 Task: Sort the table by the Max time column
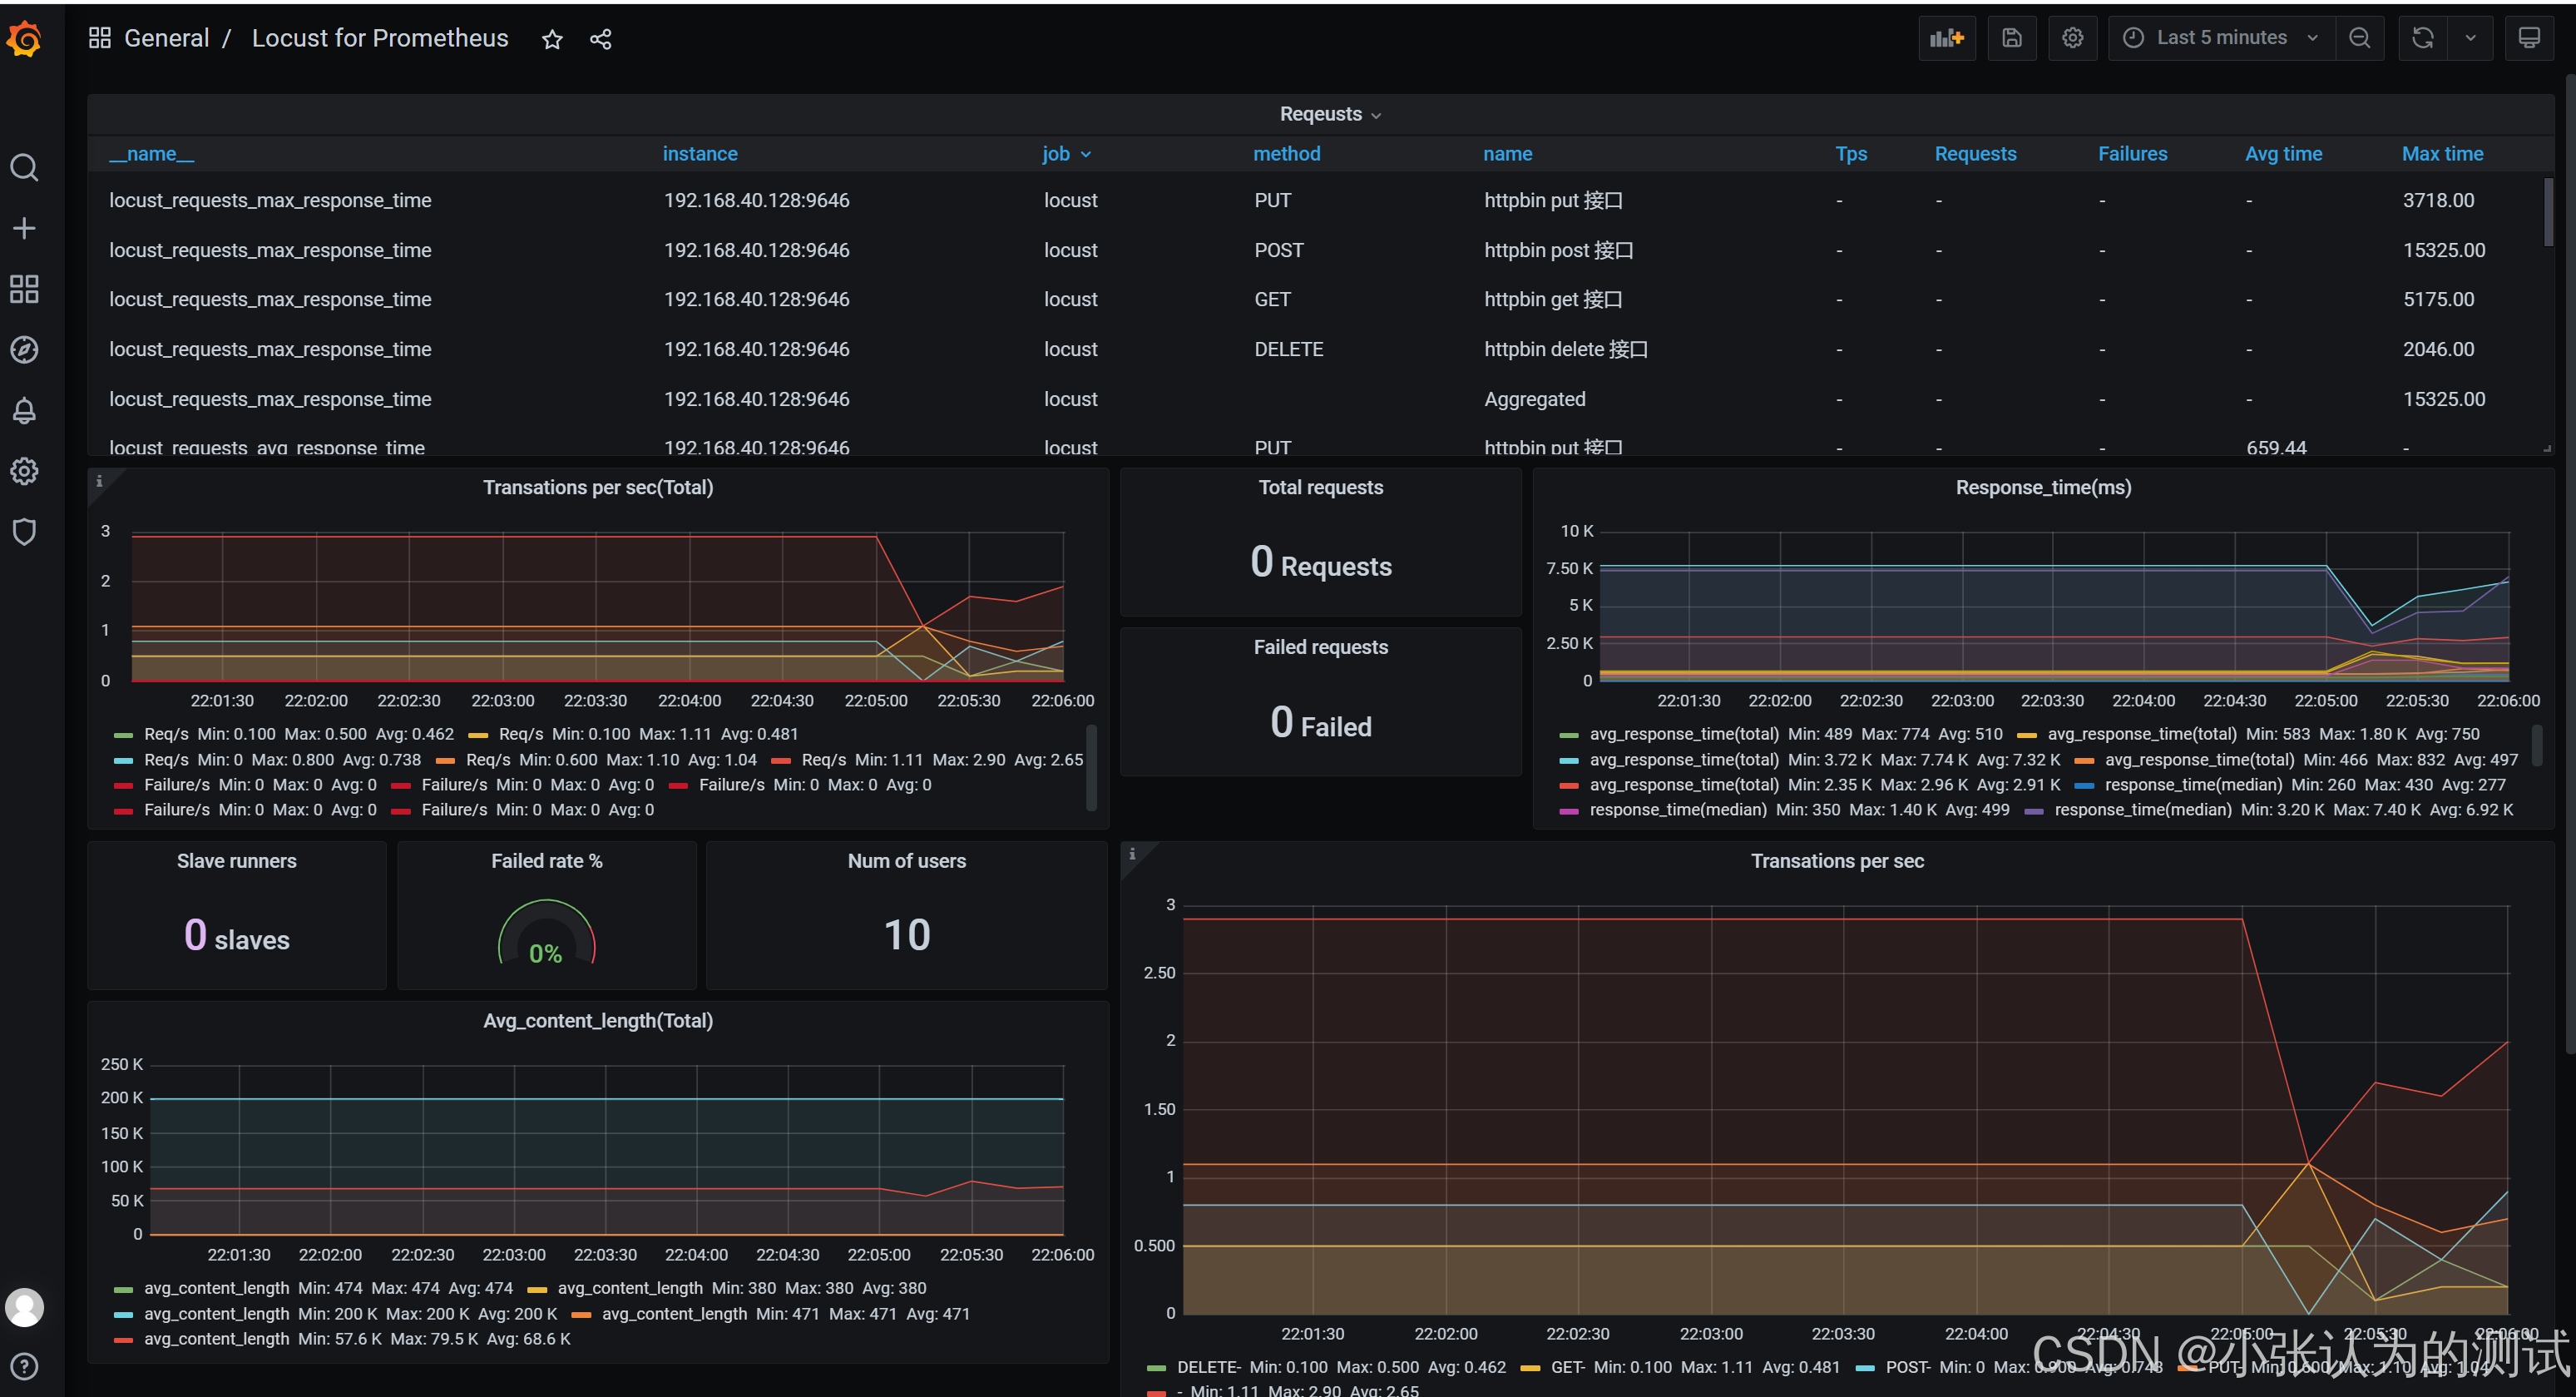tap(2441, 154)
